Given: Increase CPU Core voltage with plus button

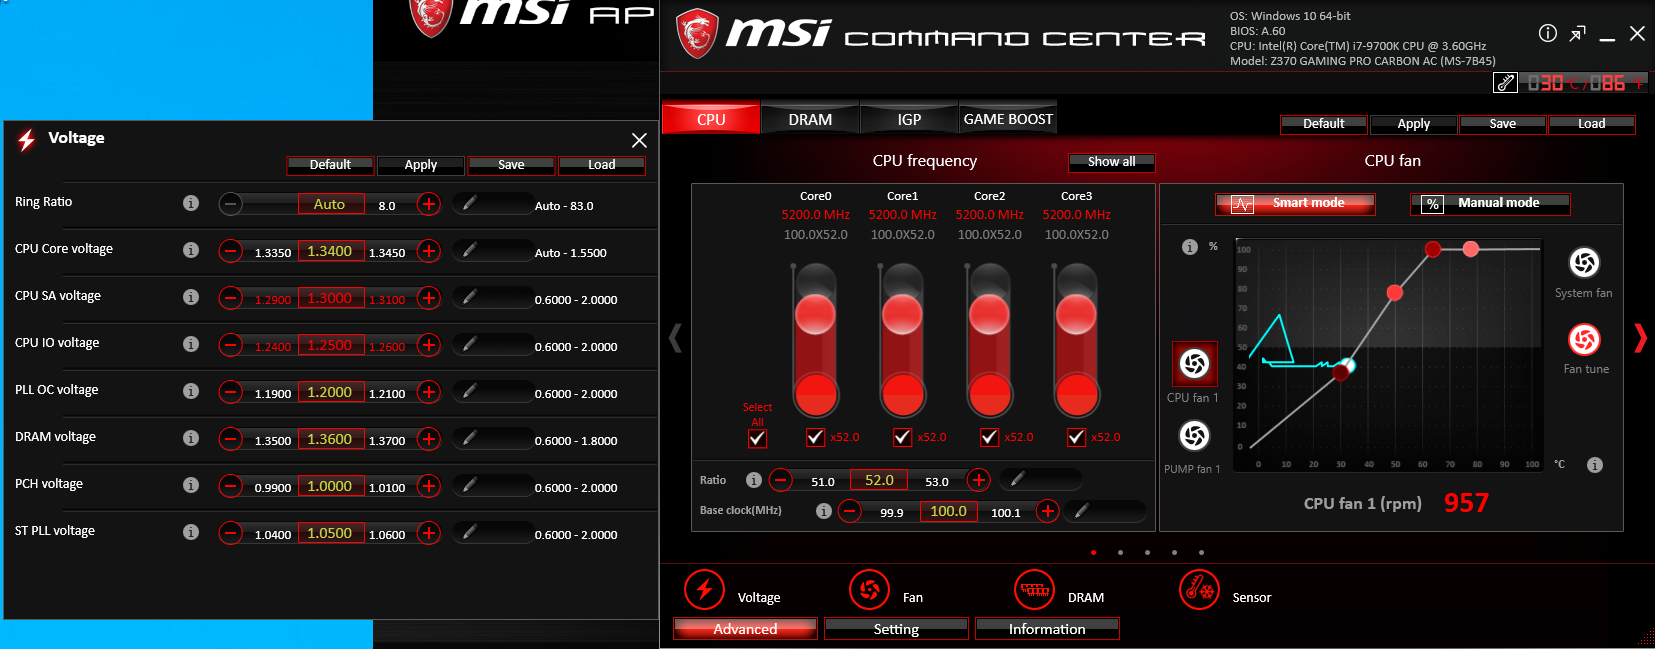Looking at the screenshot, I should pos(429,251).
